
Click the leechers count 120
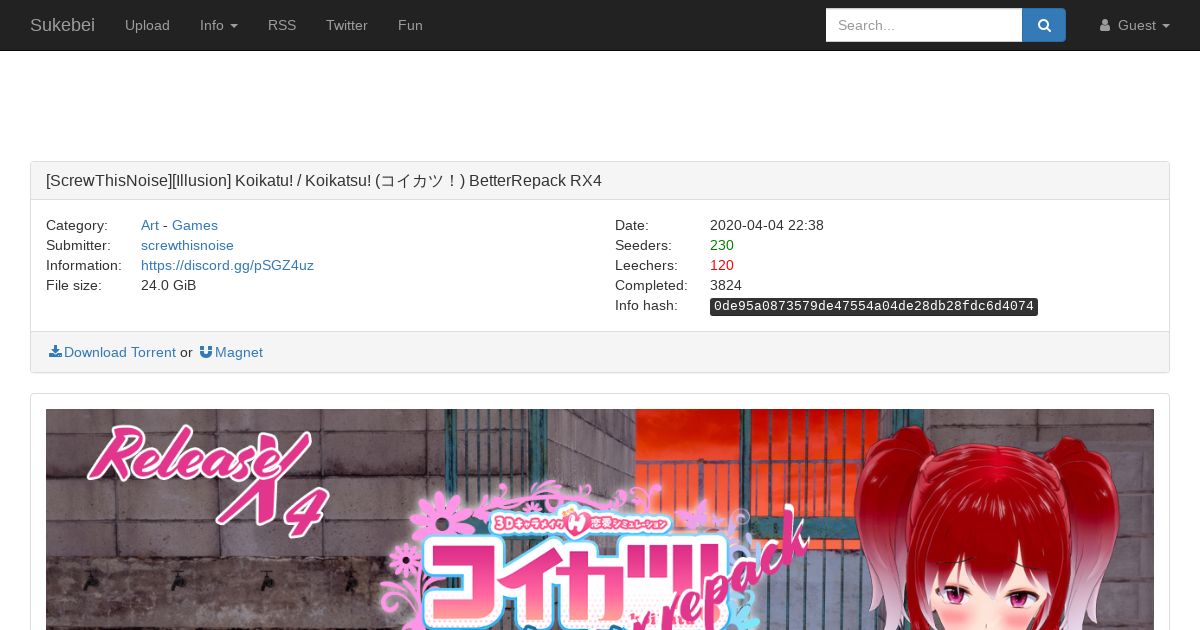(x=722, y=265)
